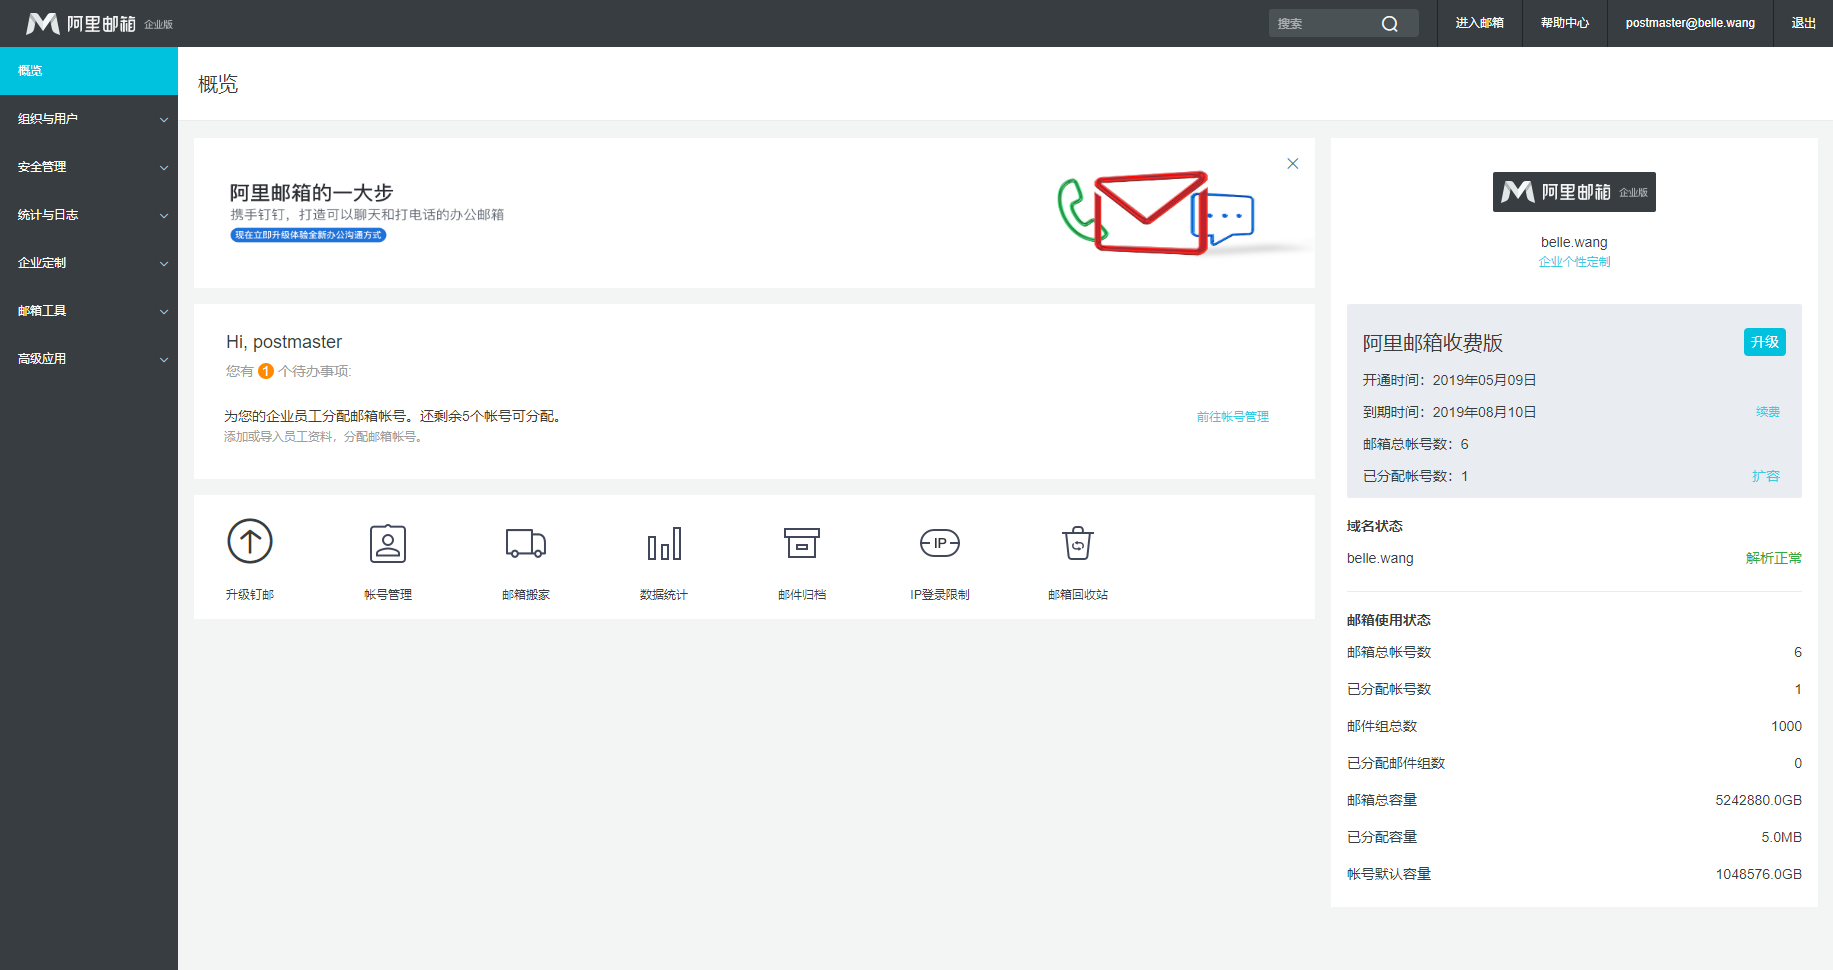This screenshot has height=970, width=1833.
Task: Click the 邮件归档 archive box icon
Action: coord(801,543)
